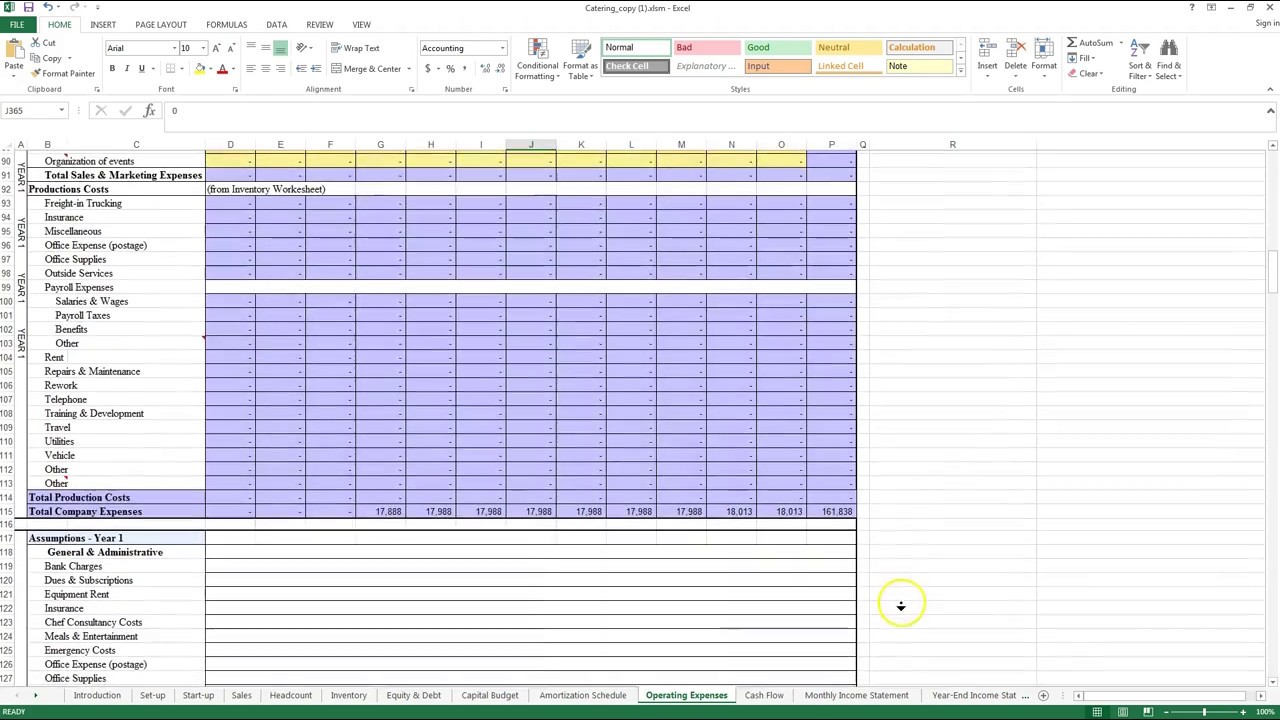Viewport: 1280px width, 720px height.
Task: Add a new sheet with the plus icon
Action: pos(1043,695)
